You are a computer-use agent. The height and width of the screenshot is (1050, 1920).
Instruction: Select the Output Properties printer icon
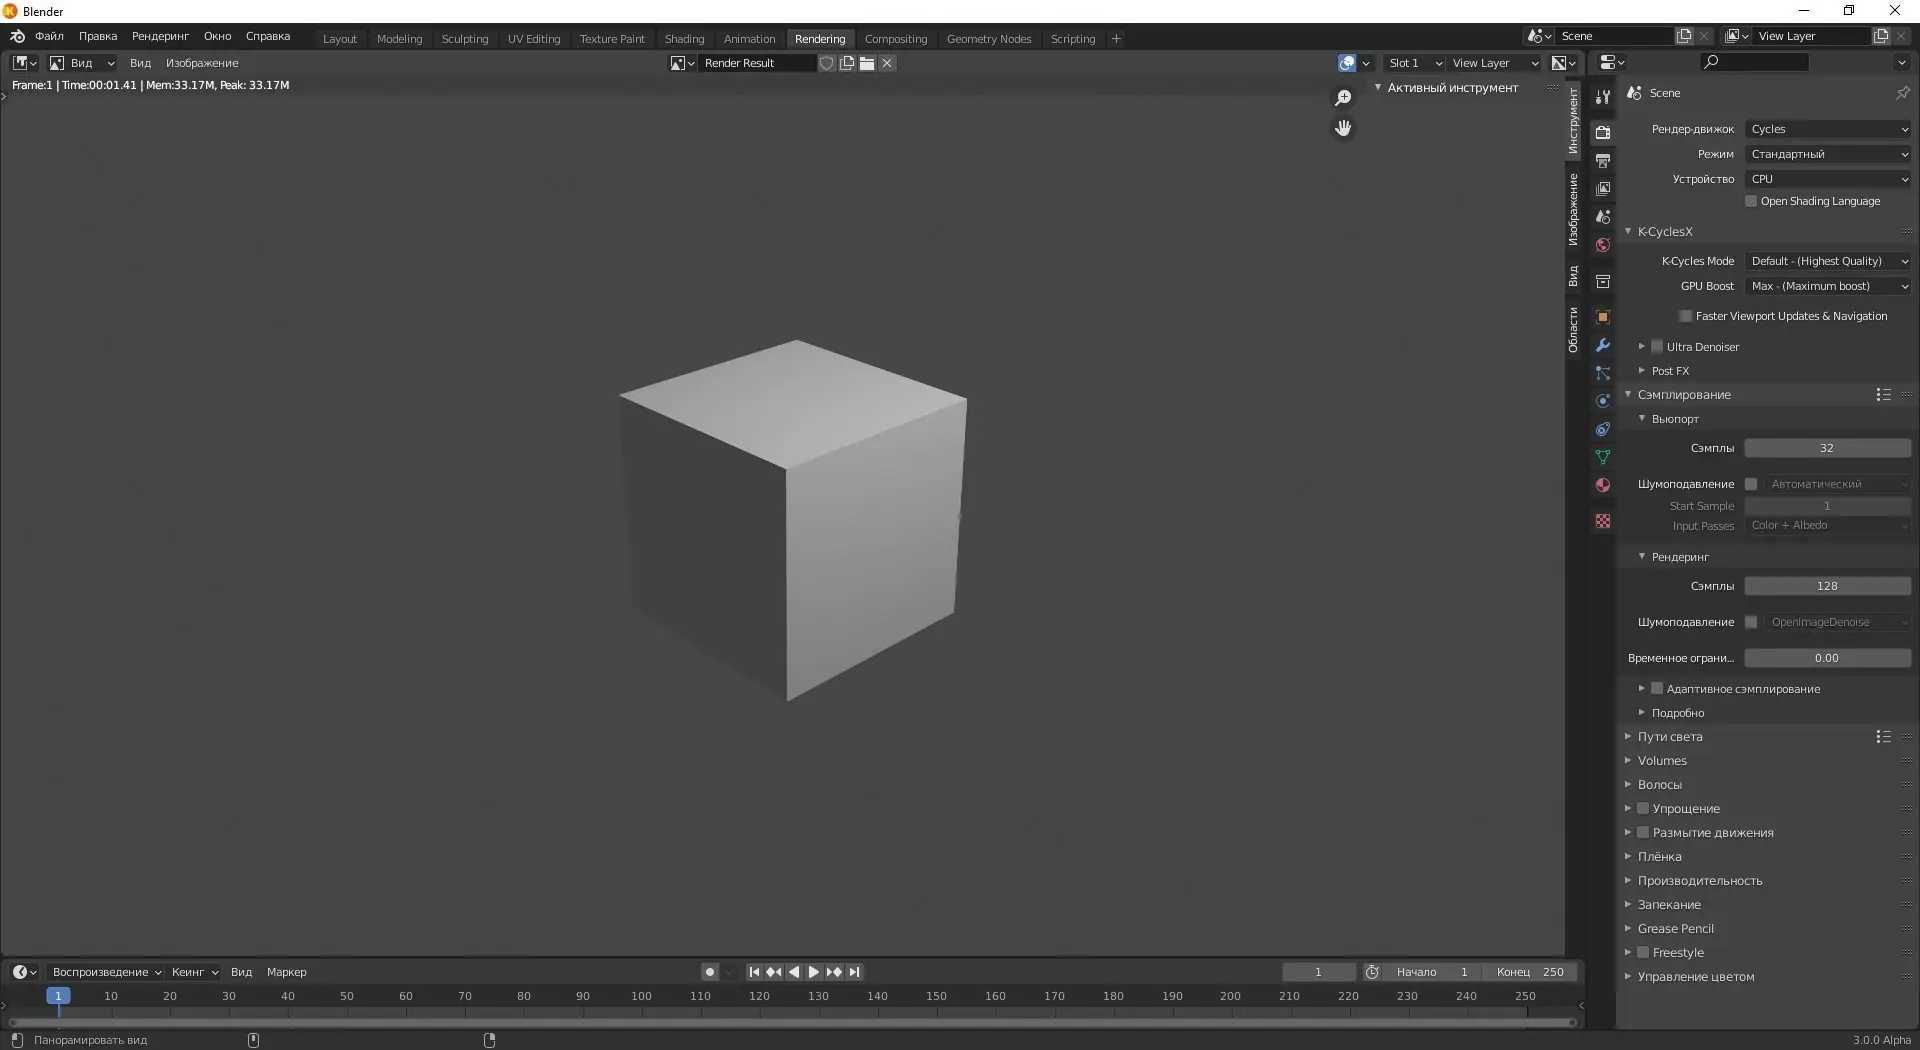tap(1603, 160)
